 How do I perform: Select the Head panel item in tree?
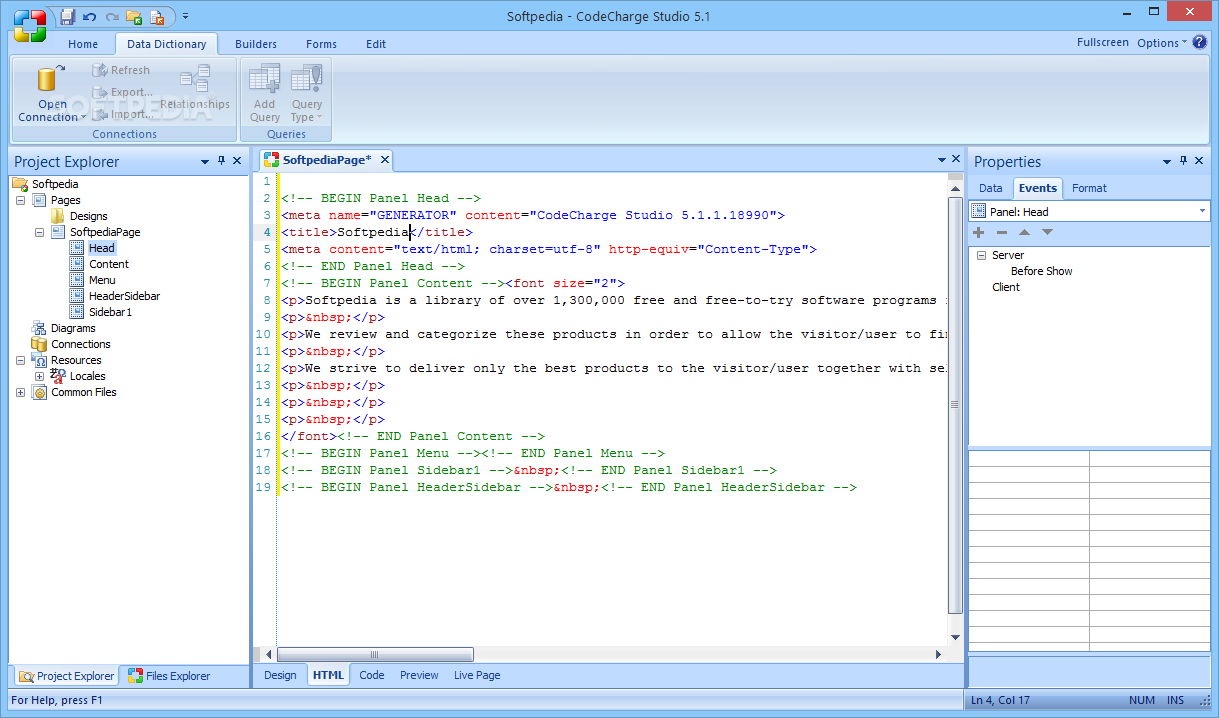click(101, 248)
